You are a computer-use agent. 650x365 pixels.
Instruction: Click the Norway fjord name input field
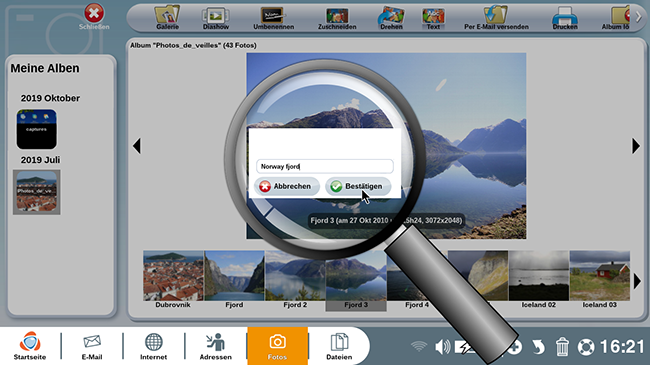pyautogui.click(x=325, y=166)
